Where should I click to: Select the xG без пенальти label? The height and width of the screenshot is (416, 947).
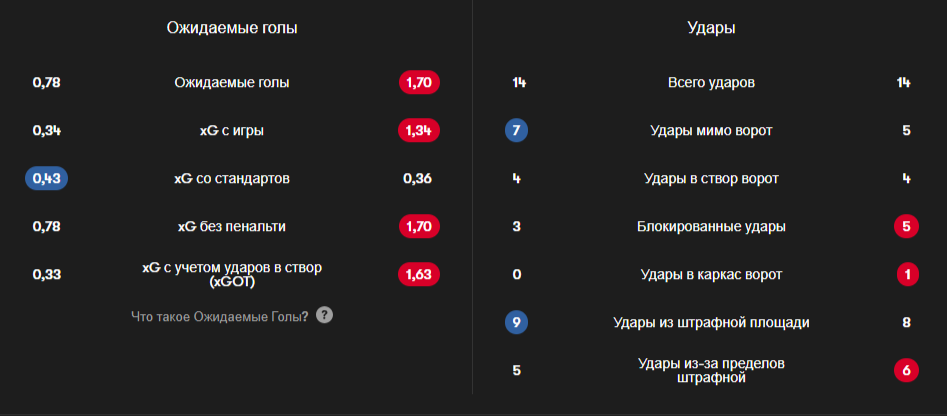(232, 226)
